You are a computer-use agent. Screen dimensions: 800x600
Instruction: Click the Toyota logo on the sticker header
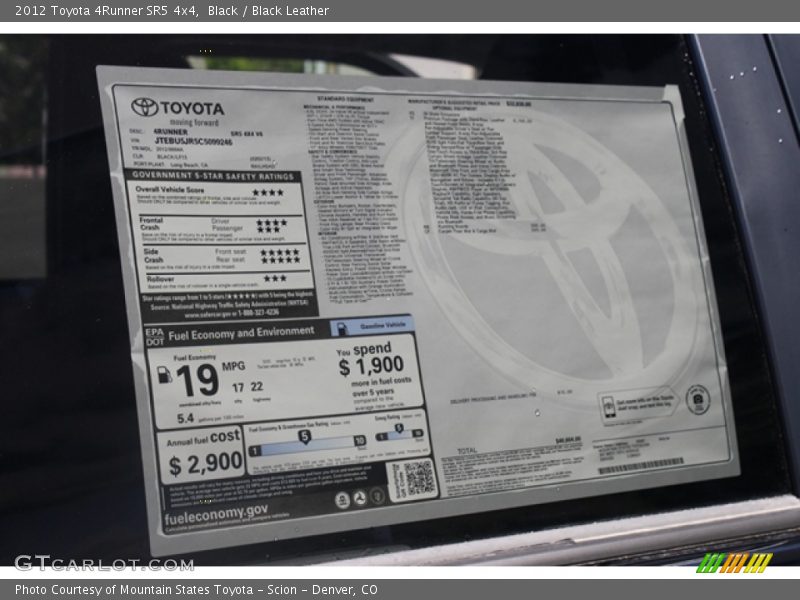tap(145, 107)
